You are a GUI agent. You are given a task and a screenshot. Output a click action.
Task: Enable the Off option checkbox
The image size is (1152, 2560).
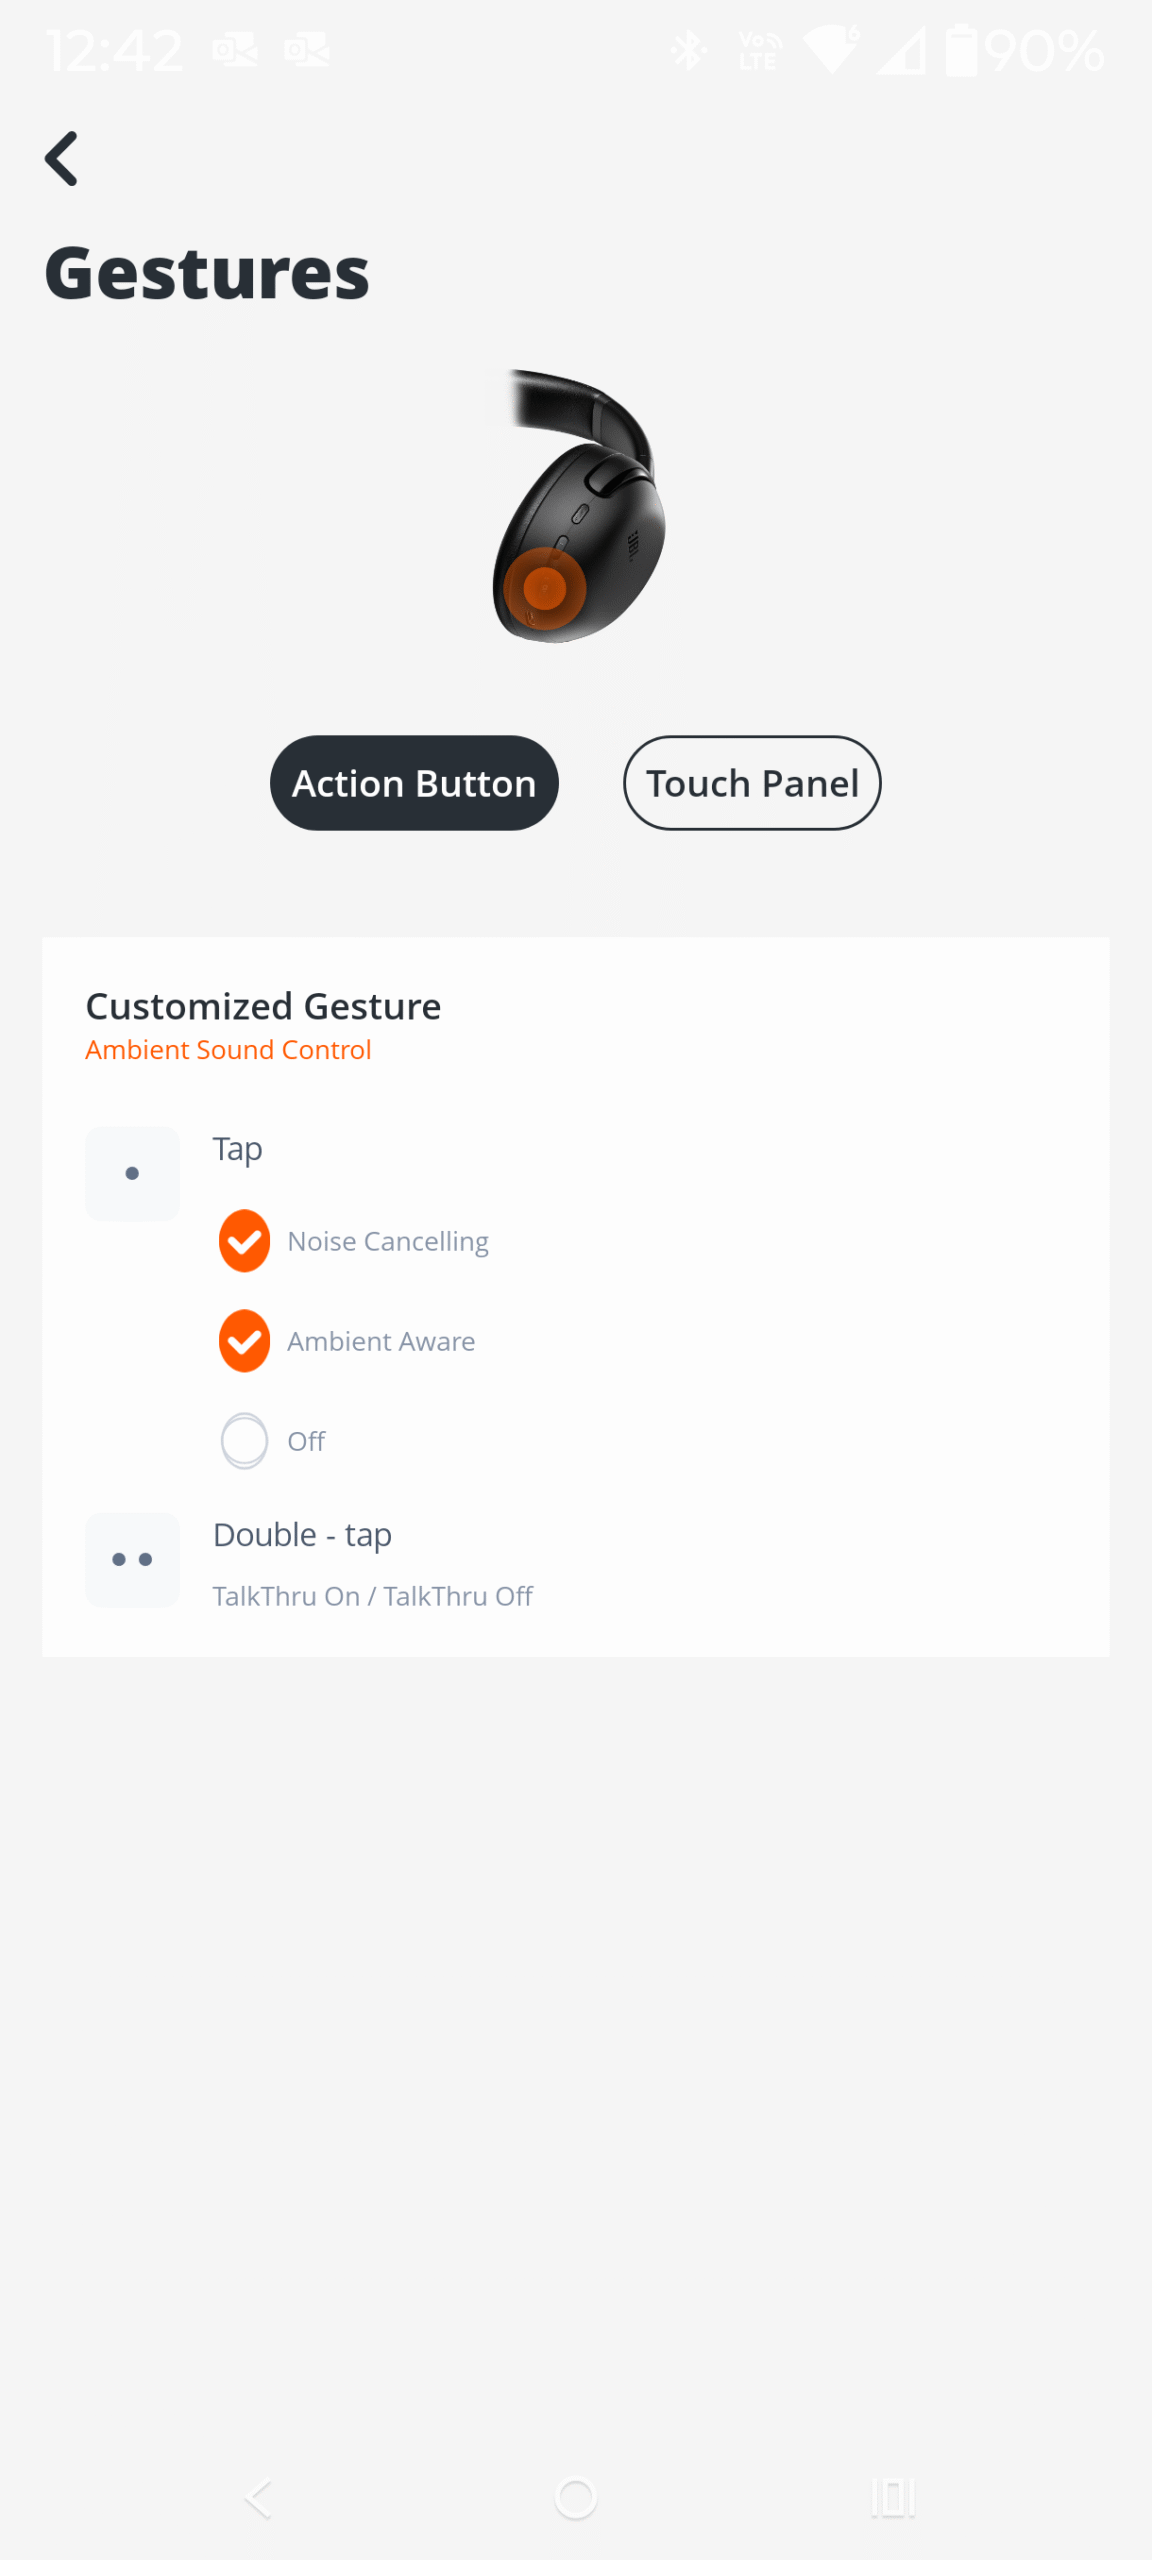pos(244,1440)
